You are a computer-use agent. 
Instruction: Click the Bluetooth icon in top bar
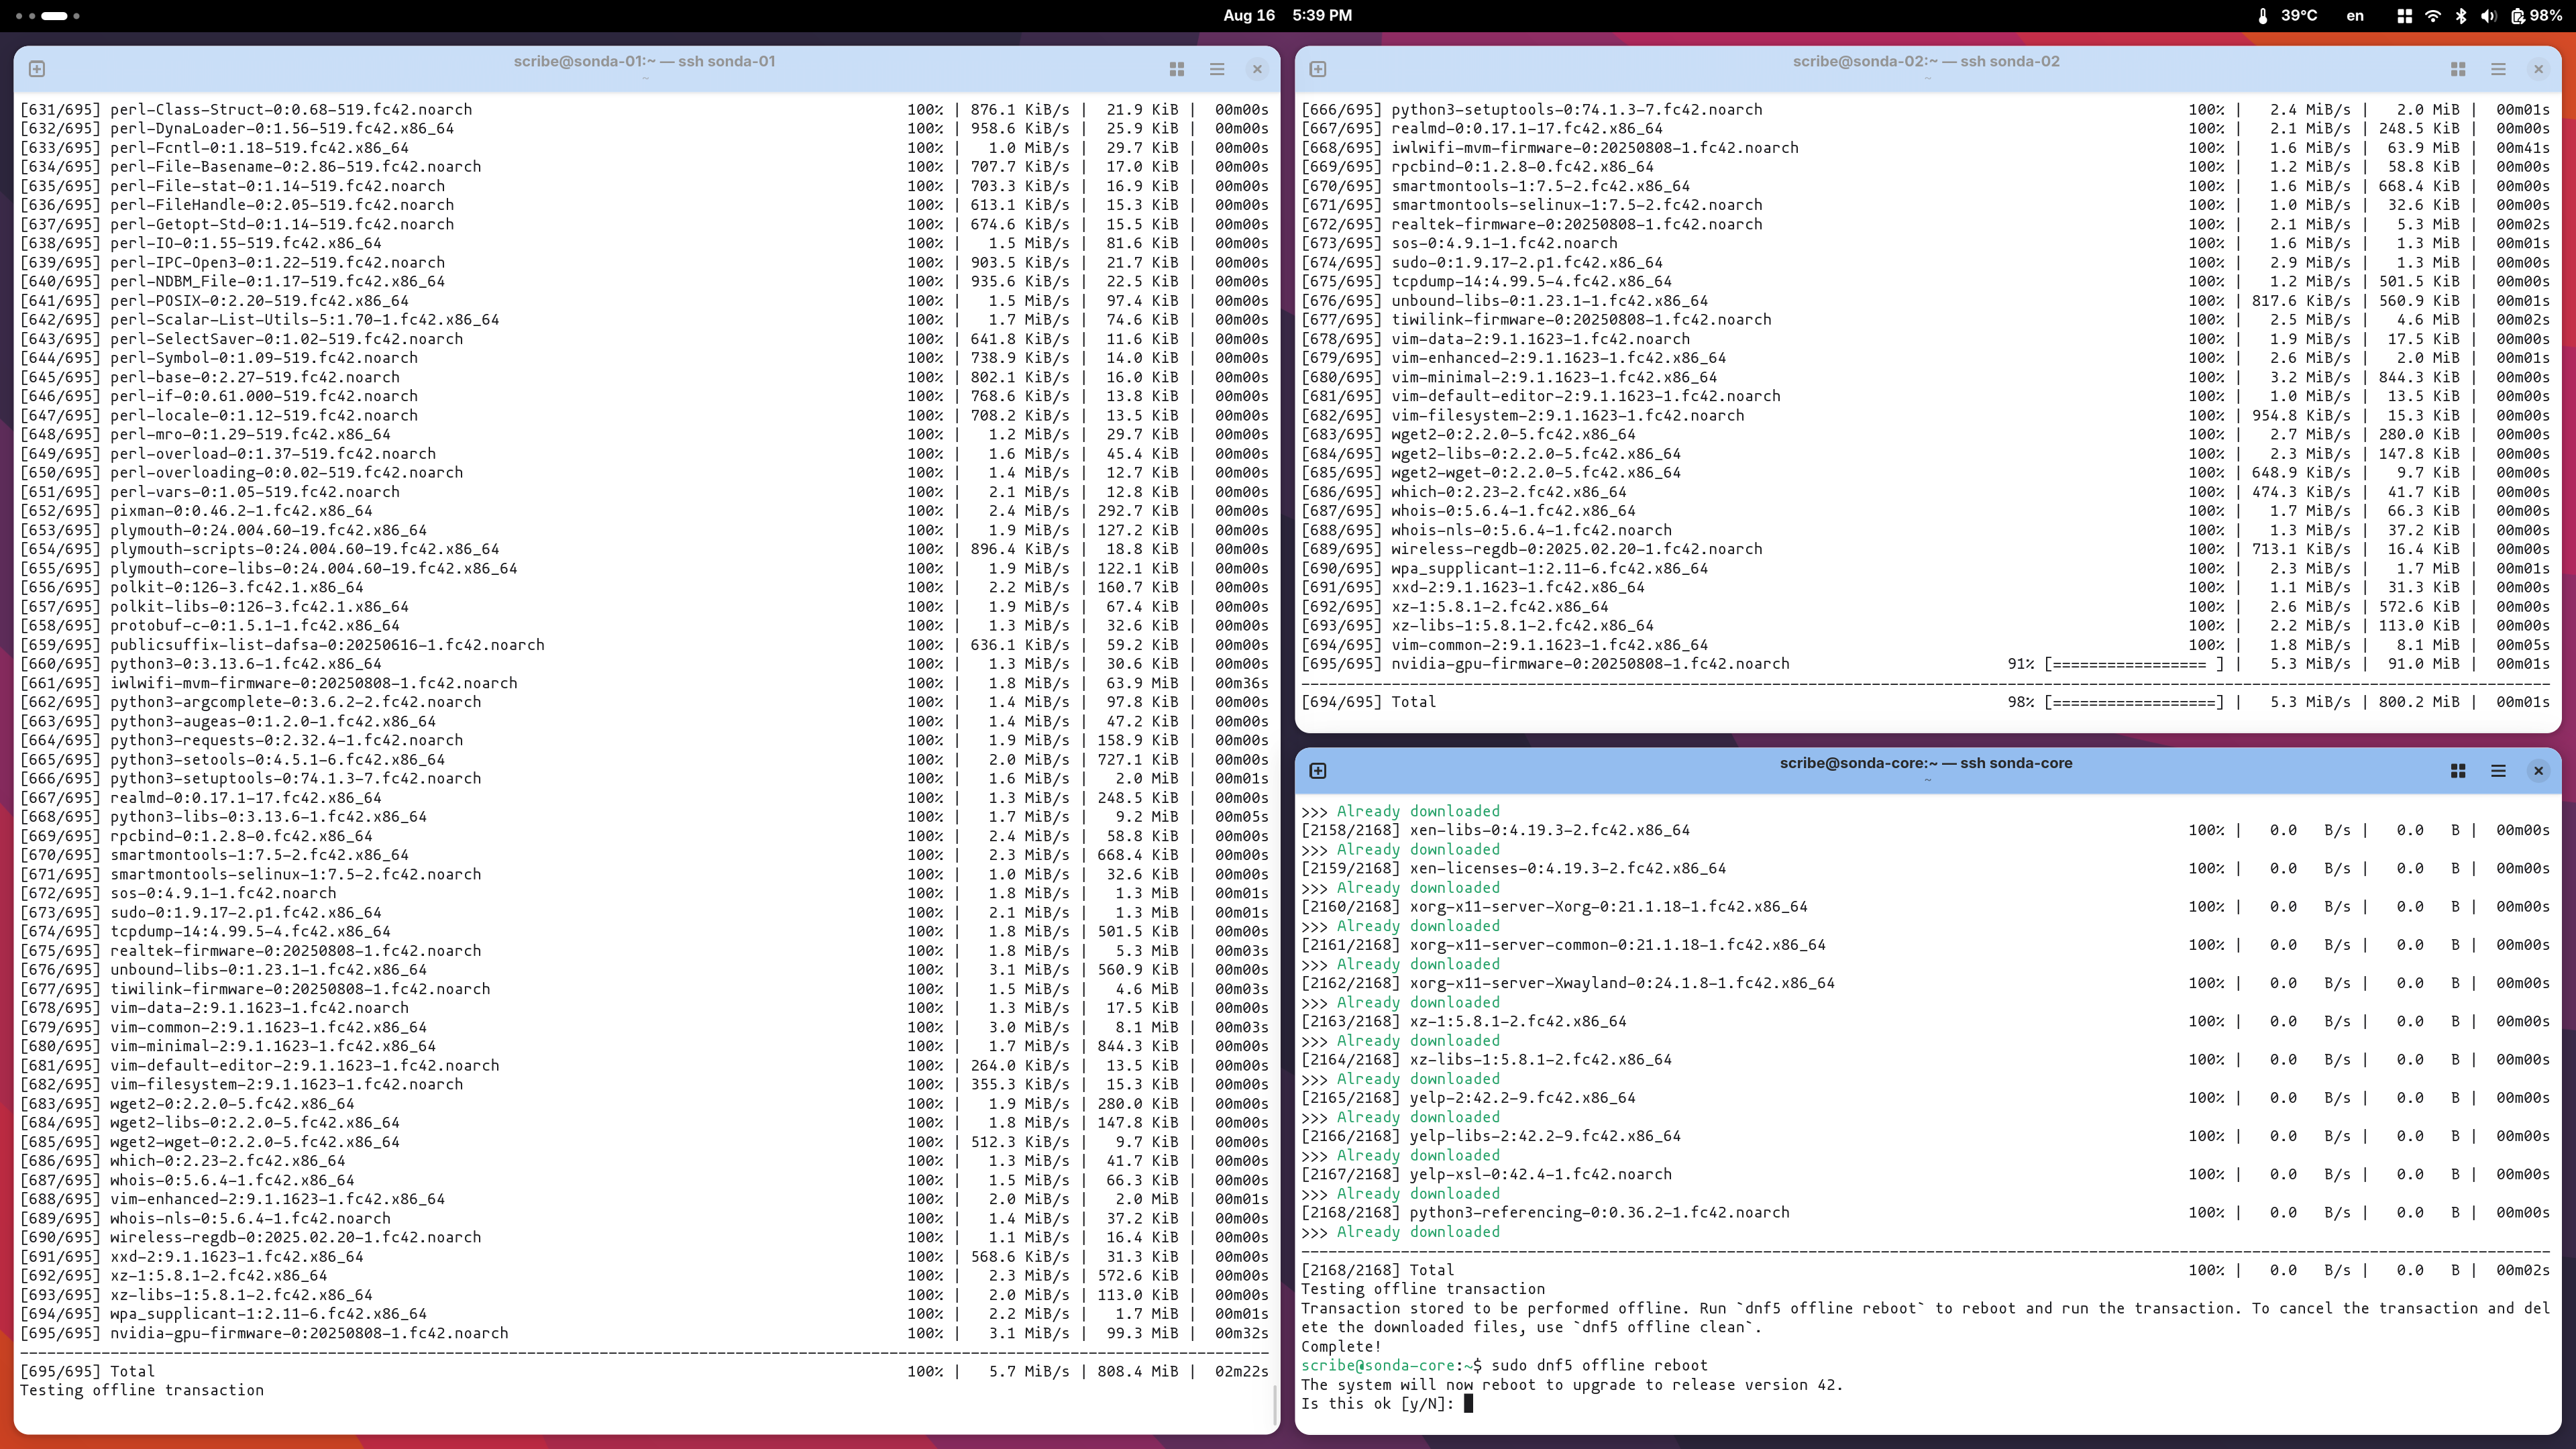click(2461, 16)
